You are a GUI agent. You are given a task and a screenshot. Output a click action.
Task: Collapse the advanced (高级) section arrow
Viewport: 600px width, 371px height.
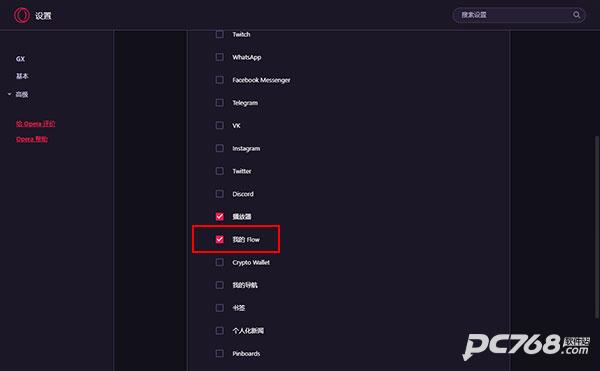click(9, 94)
